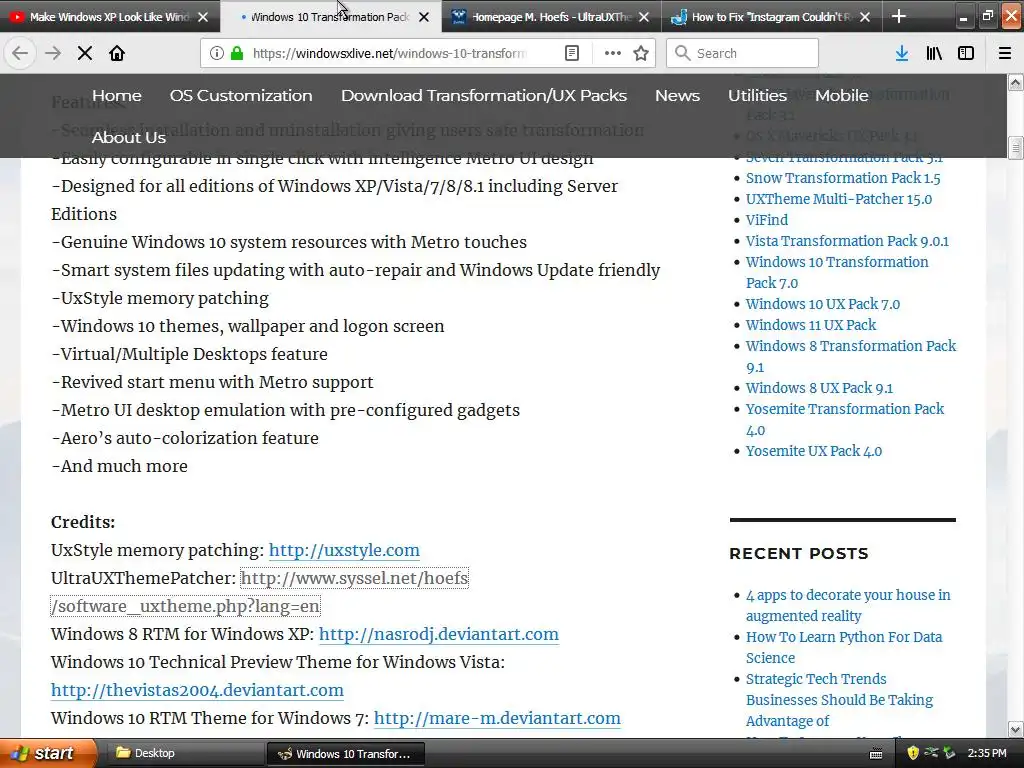Viewport: 1024px width, 768px height.
Task: Open the Firefox hamburger menu
Action: click(x=1005, y=53)
